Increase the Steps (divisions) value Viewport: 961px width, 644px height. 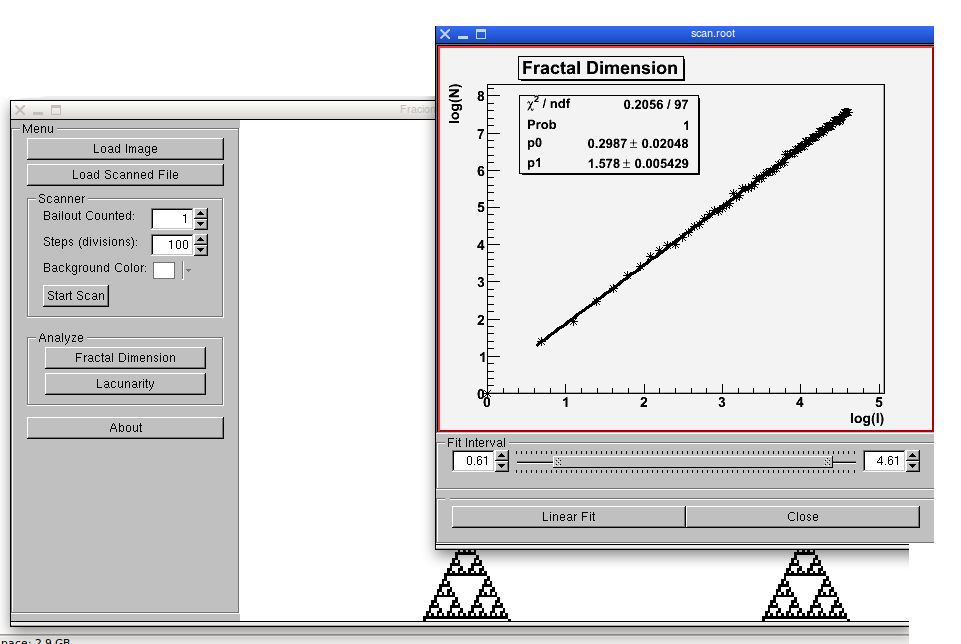click(201, 239)
